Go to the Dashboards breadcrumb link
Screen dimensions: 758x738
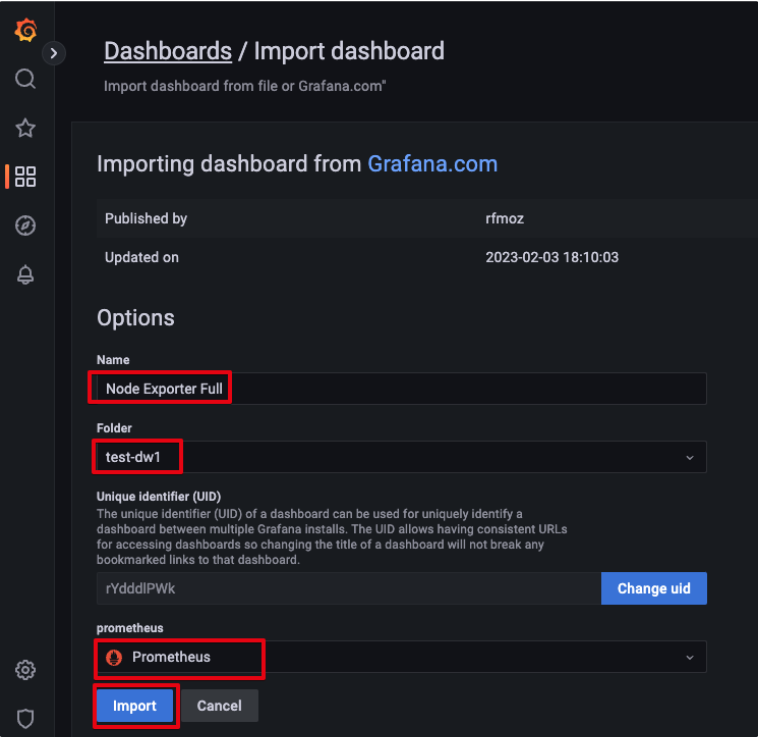click(x=168, y=51)
